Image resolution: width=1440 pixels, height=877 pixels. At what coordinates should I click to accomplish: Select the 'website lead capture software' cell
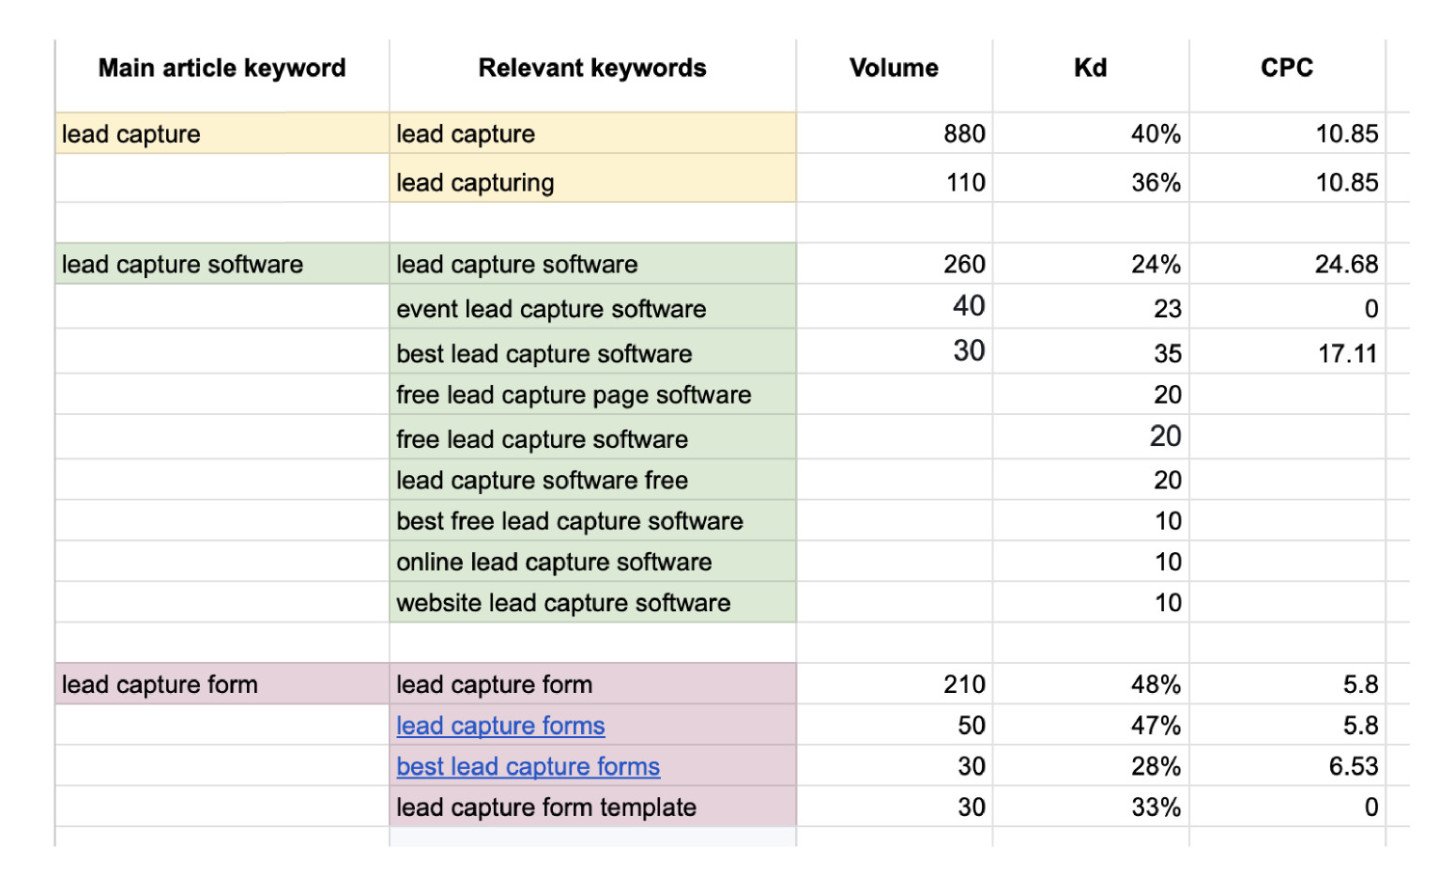593,603
